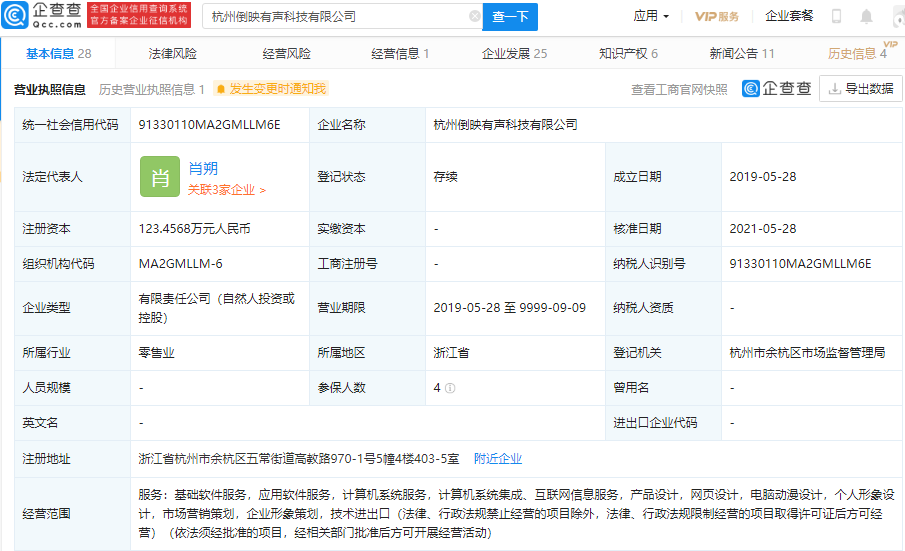The height and width of the screenshot is (551, 905).
Task: Switch to the 知识产权 tab
Action: pos(628,54)
